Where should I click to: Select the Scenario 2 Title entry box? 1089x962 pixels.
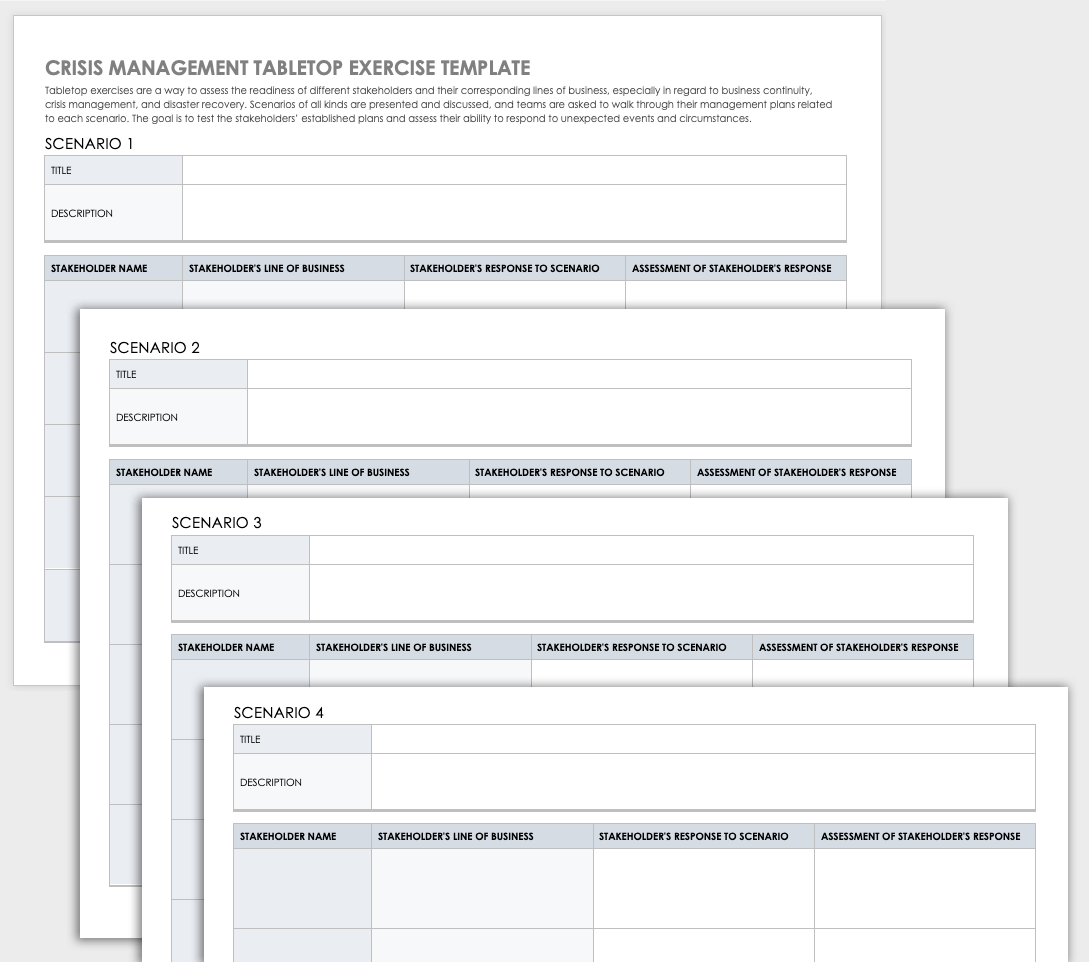point(579,374)
